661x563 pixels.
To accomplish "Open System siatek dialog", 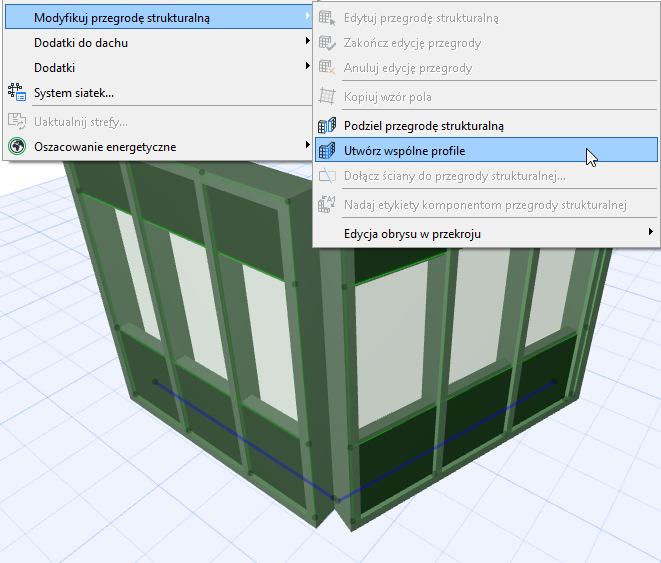I will (74, 93).
